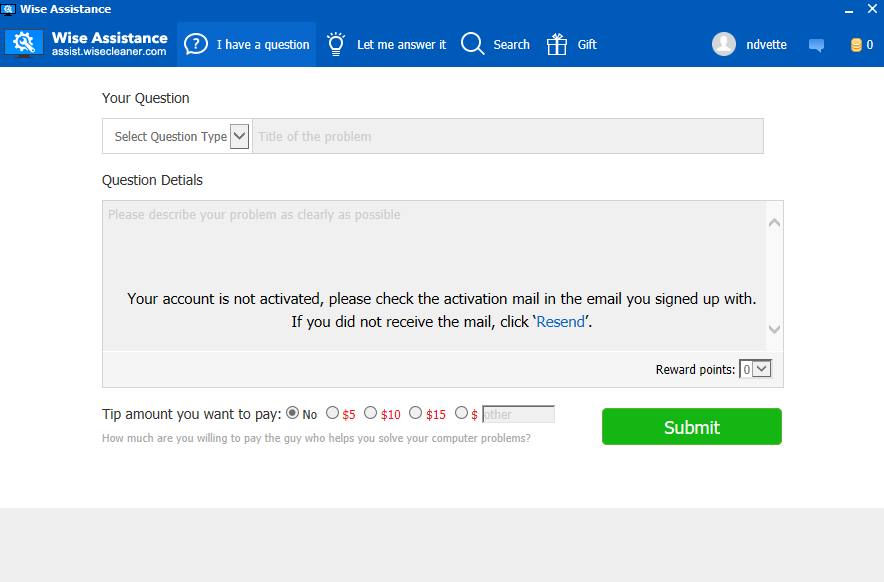Viewport: 884px width, 582px height.
Task: Click the user avatar icon
Action: 724,44
